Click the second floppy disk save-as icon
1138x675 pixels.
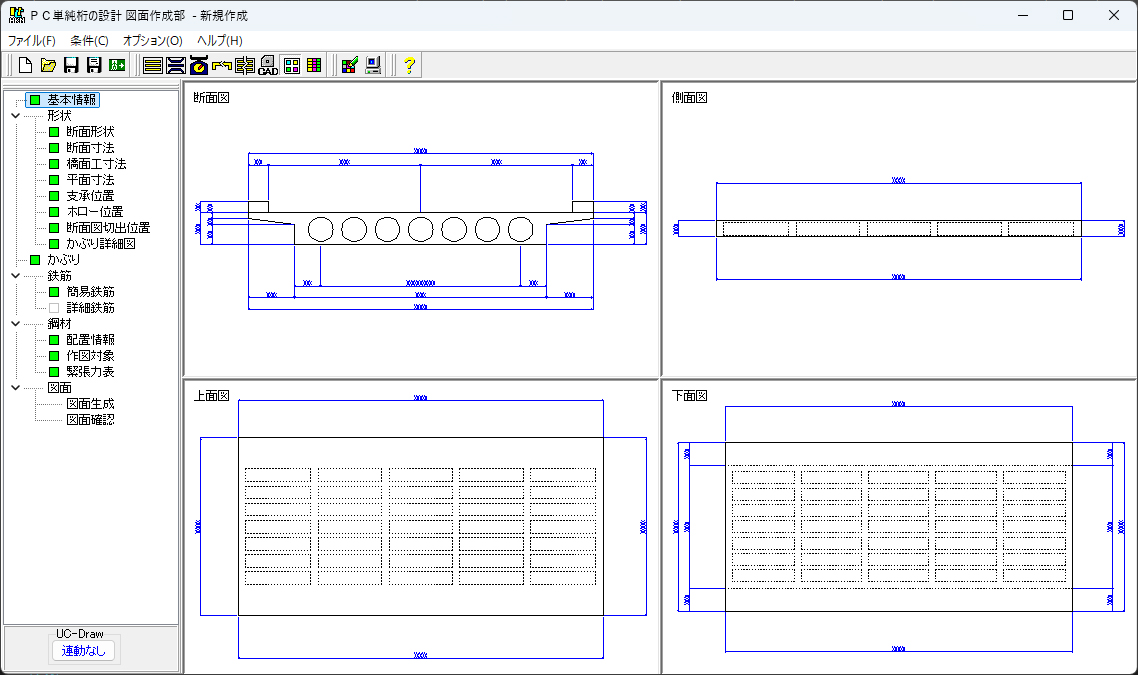[94, 65]
